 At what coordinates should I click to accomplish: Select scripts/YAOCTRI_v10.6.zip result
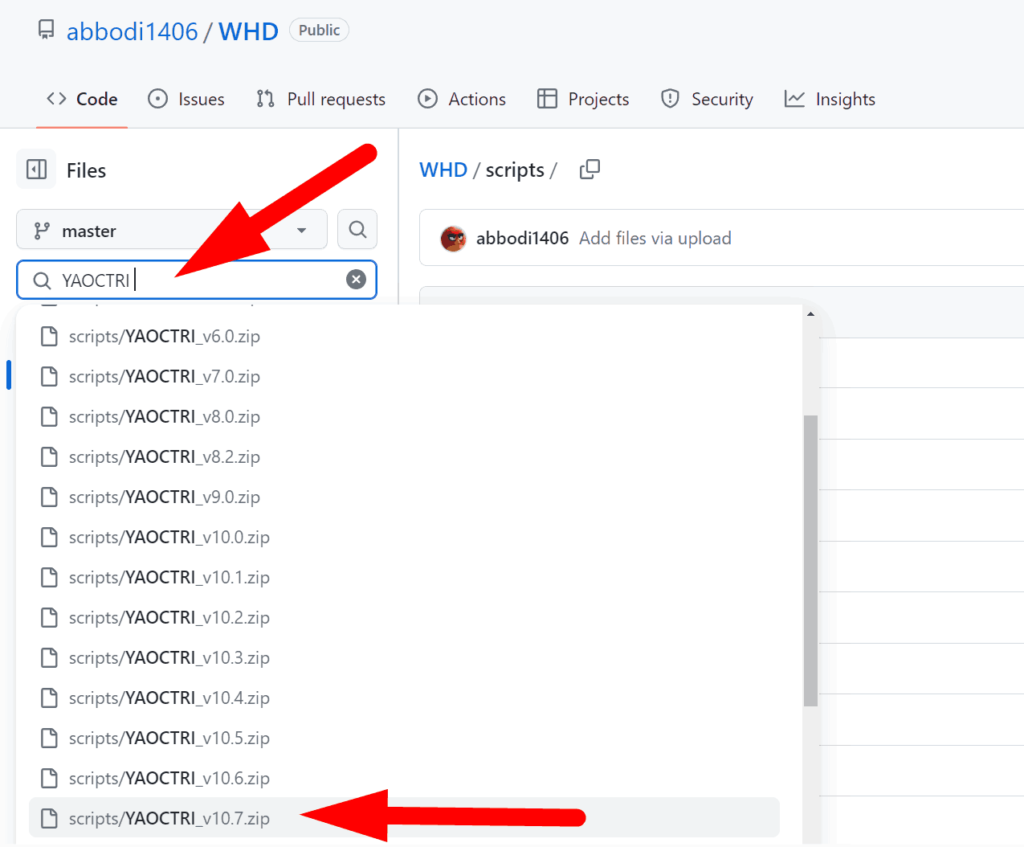404,778
